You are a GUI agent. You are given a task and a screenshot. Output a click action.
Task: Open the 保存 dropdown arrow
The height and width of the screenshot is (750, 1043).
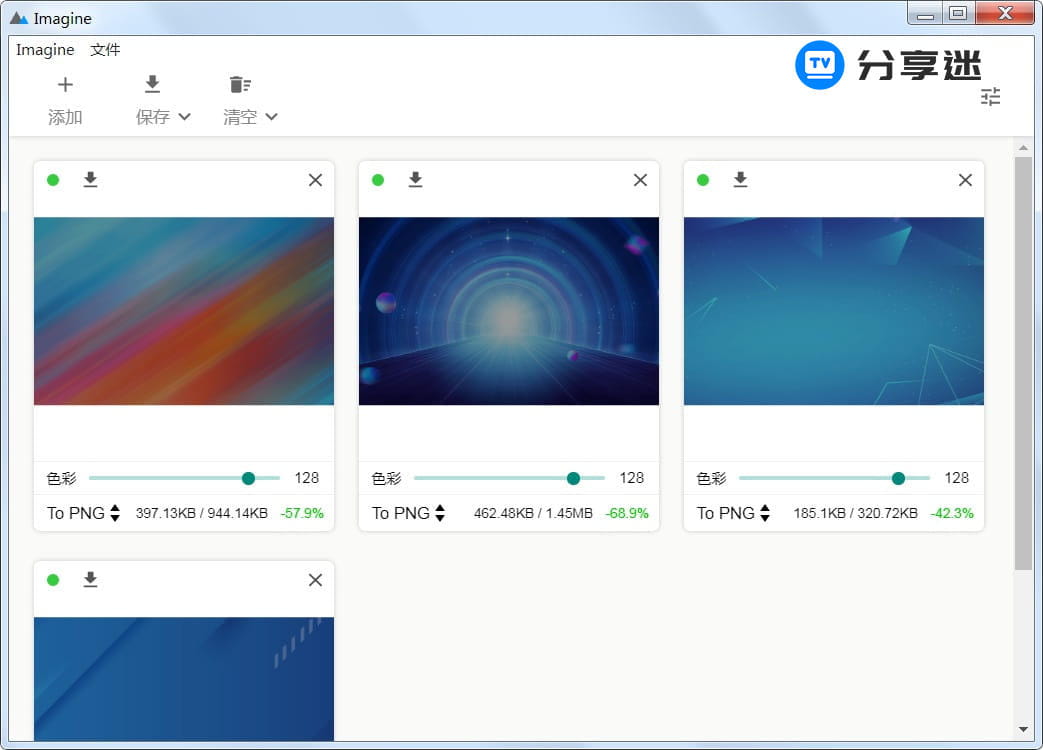183,117
